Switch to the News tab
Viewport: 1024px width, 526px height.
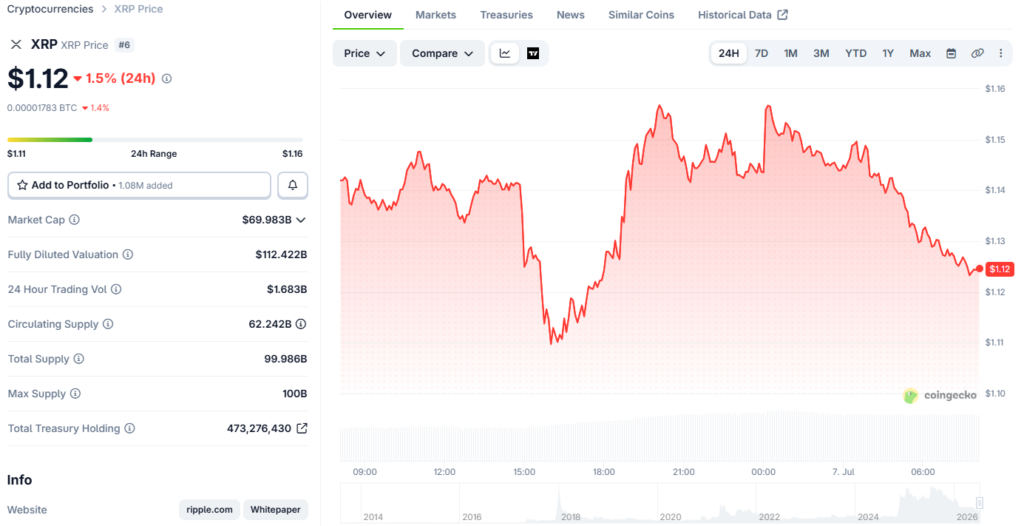coord(570,15)
